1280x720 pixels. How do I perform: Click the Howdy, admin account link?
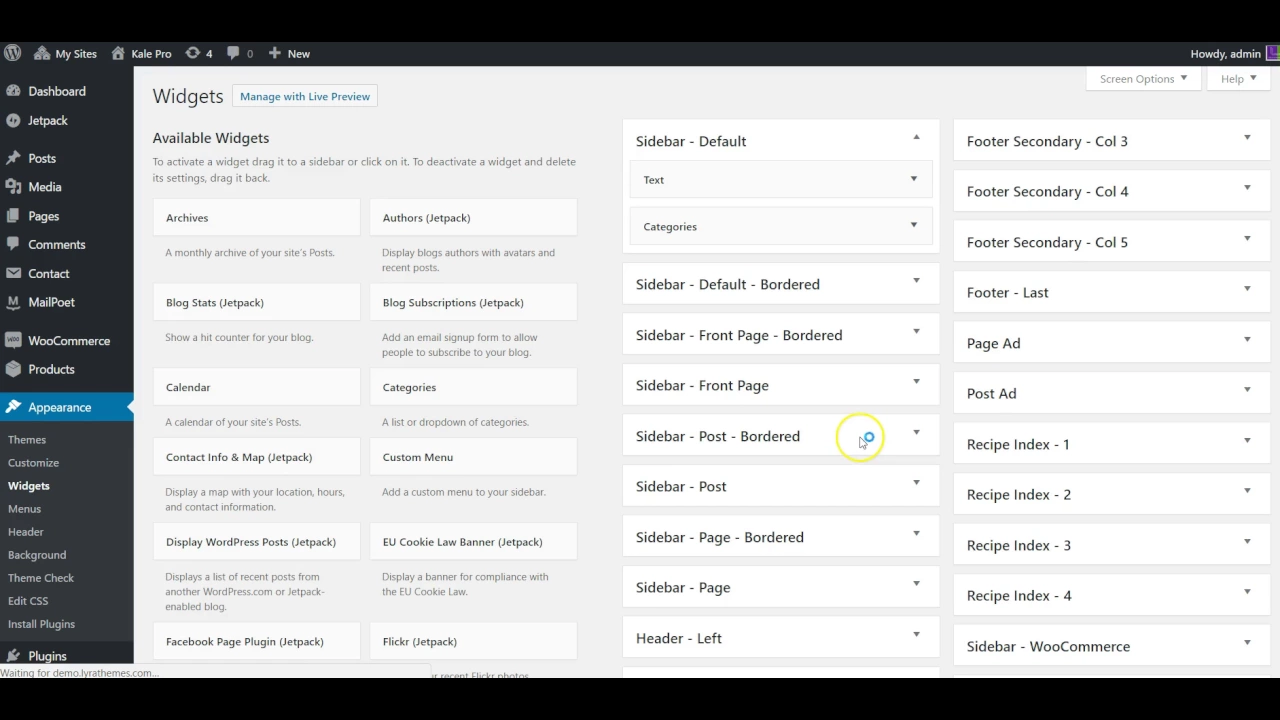[x=1225, y=54]
